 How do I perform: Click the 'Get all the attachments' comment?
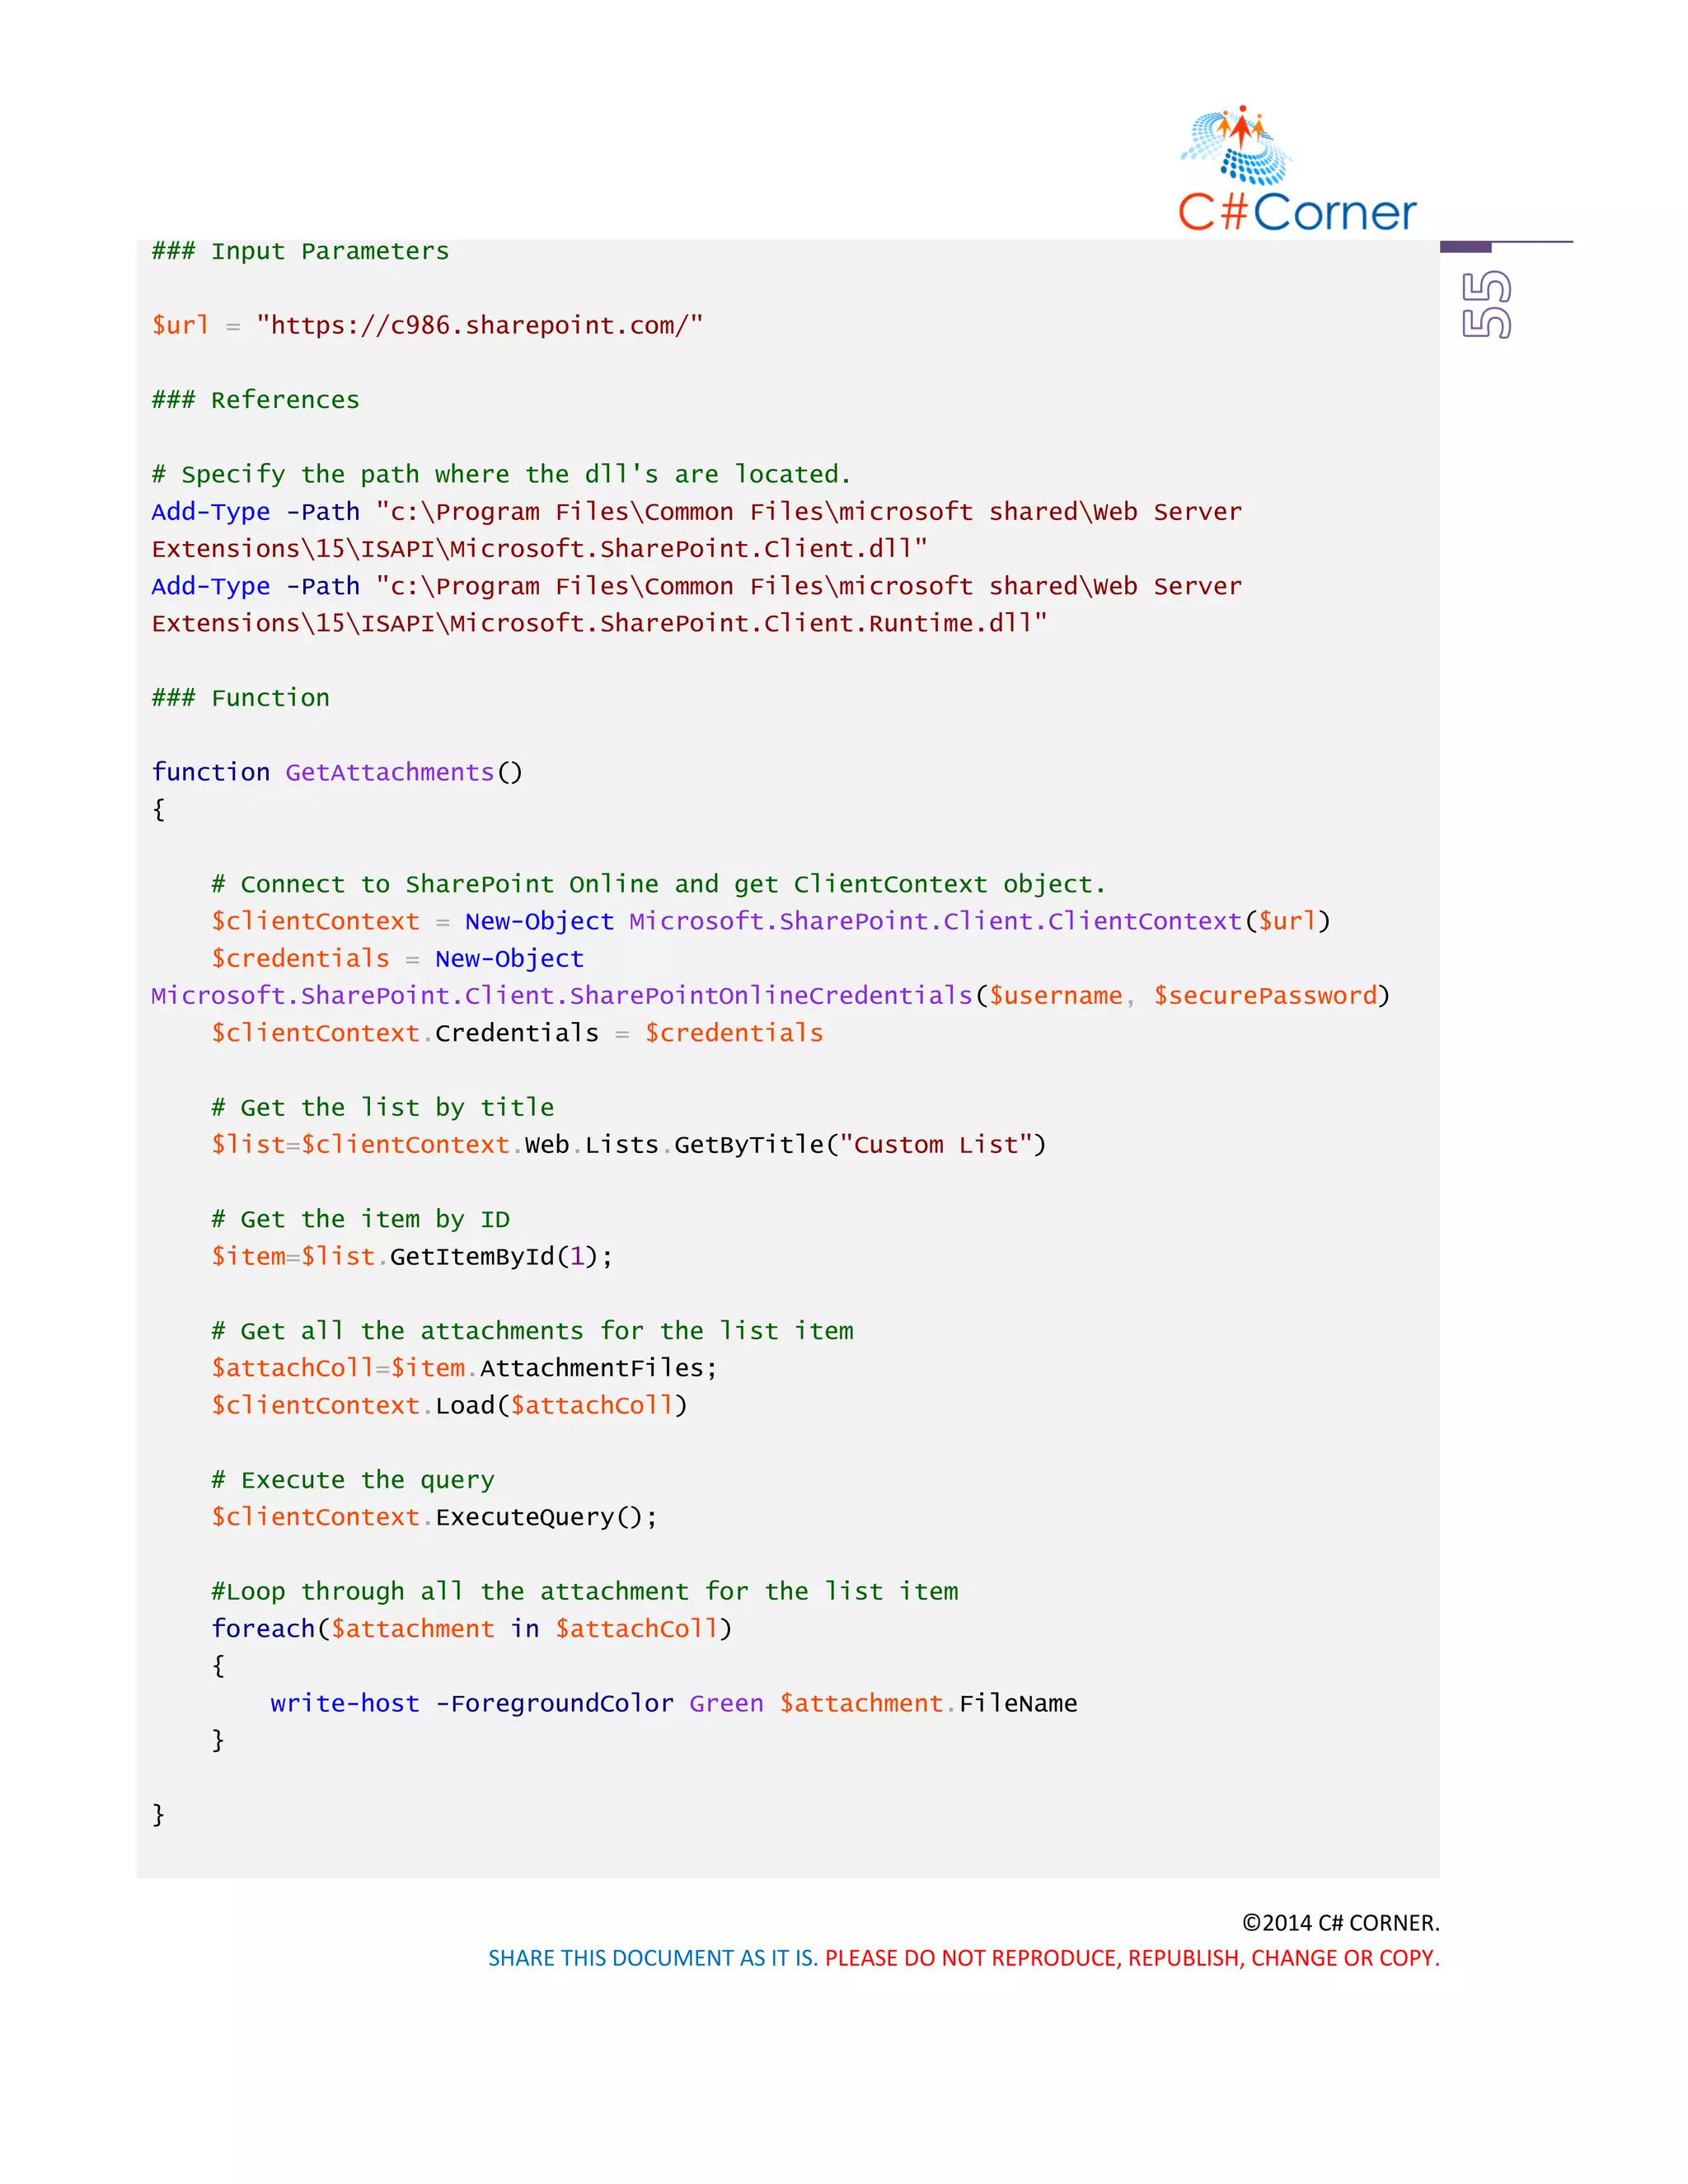[532, 1331]
